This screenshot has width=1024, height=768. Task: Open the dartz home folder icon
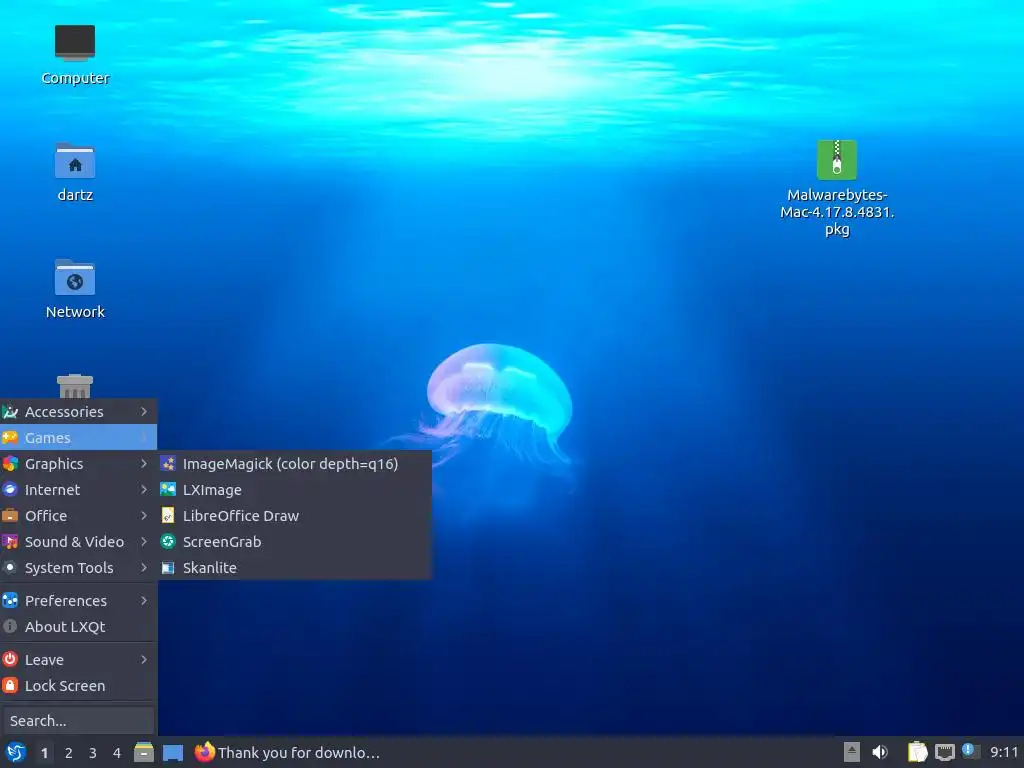click(74, 172)
